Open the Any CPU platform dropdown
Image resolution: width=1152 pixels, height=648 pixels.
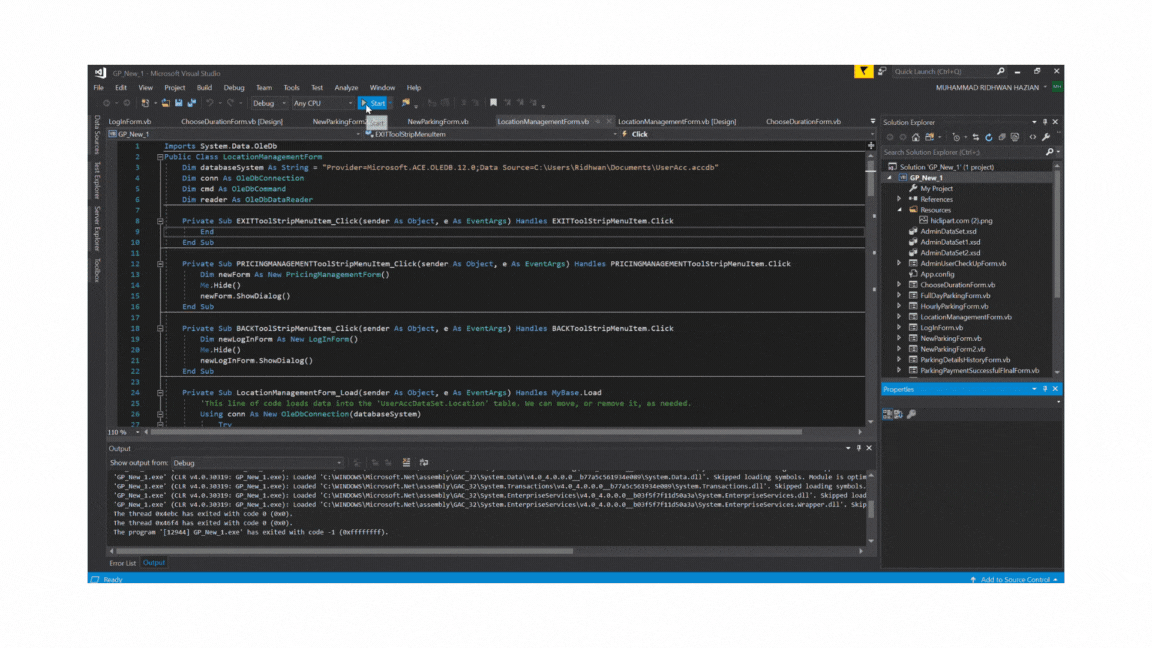[x=323, y=104]
